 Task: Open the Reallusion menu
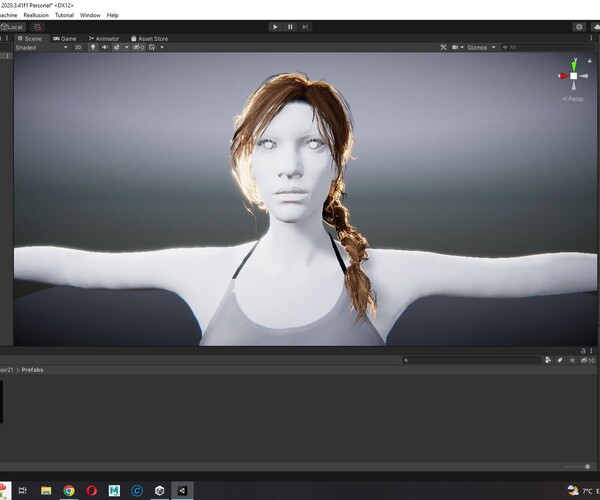[36, 15]
